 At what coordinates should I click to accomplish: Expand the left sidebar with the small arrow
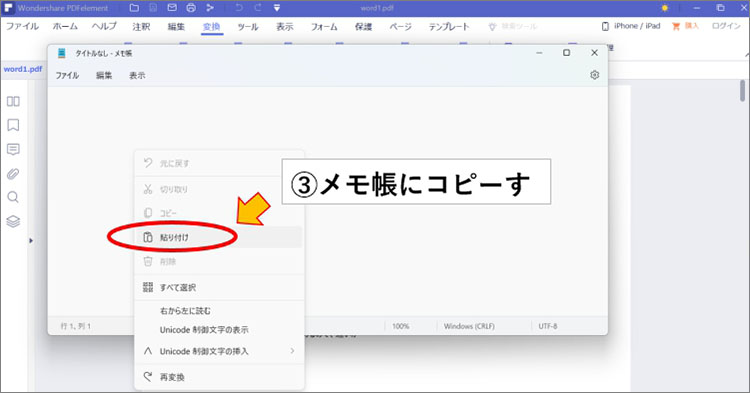coord(31,240)
